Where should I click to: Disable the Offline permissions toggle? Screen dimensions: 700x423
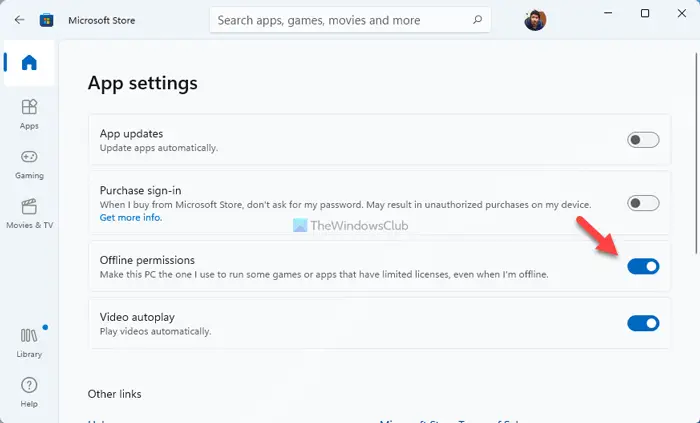[x=643, y=266]
